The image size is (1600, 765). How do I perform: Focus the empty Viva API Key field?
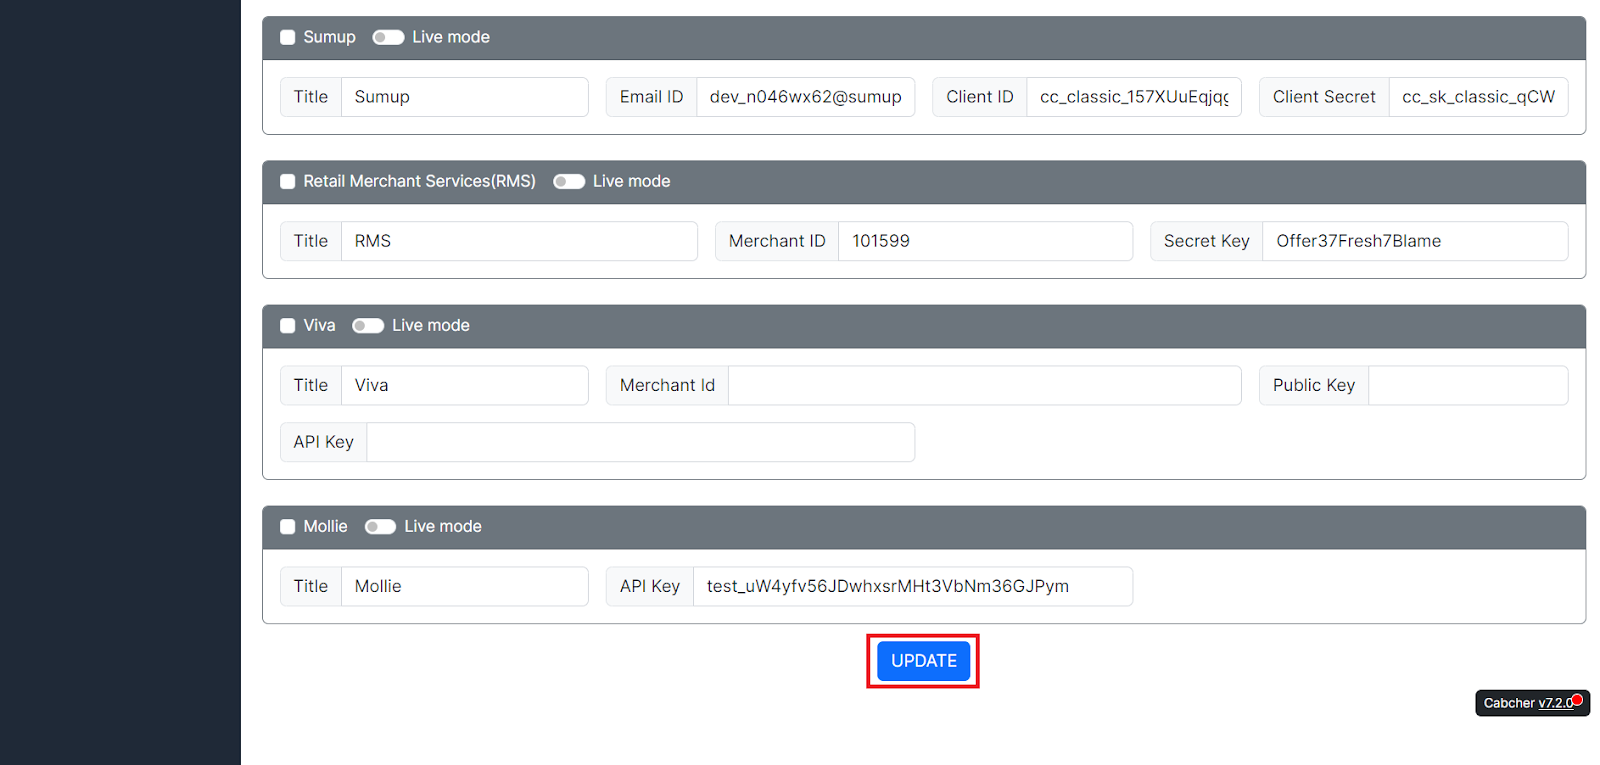pos(641,442)
